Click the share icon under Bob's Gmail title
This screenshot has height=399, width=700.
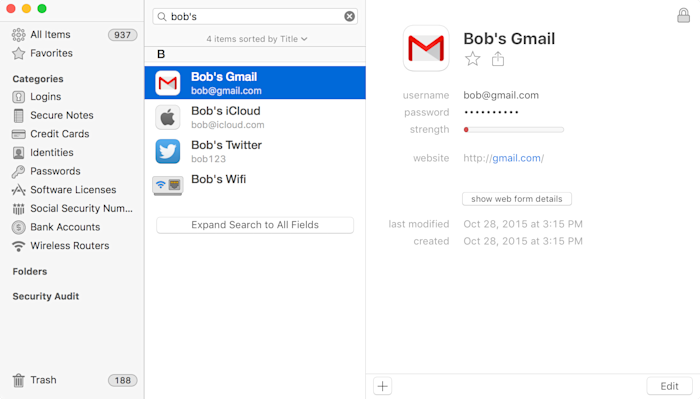click(498, 59)
